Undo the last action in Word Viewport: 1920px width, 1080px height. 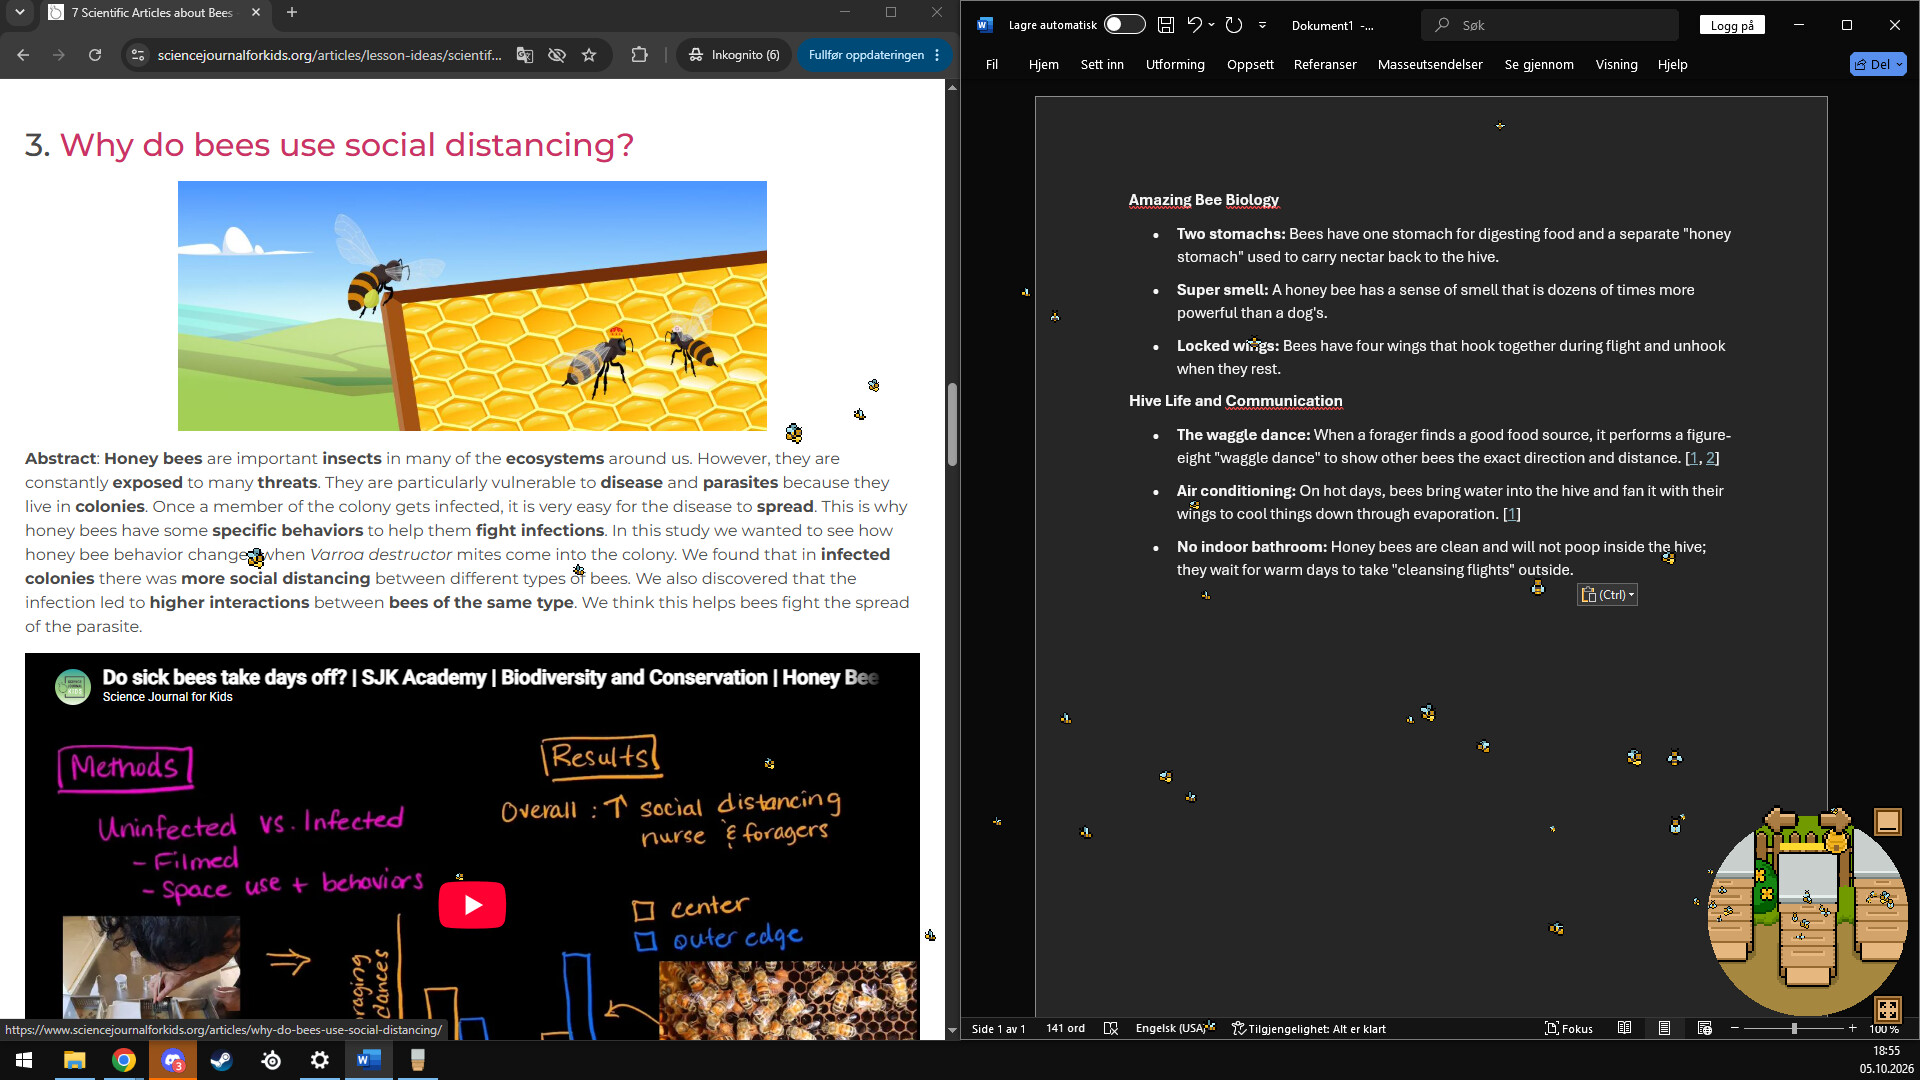click(1194, 25)
